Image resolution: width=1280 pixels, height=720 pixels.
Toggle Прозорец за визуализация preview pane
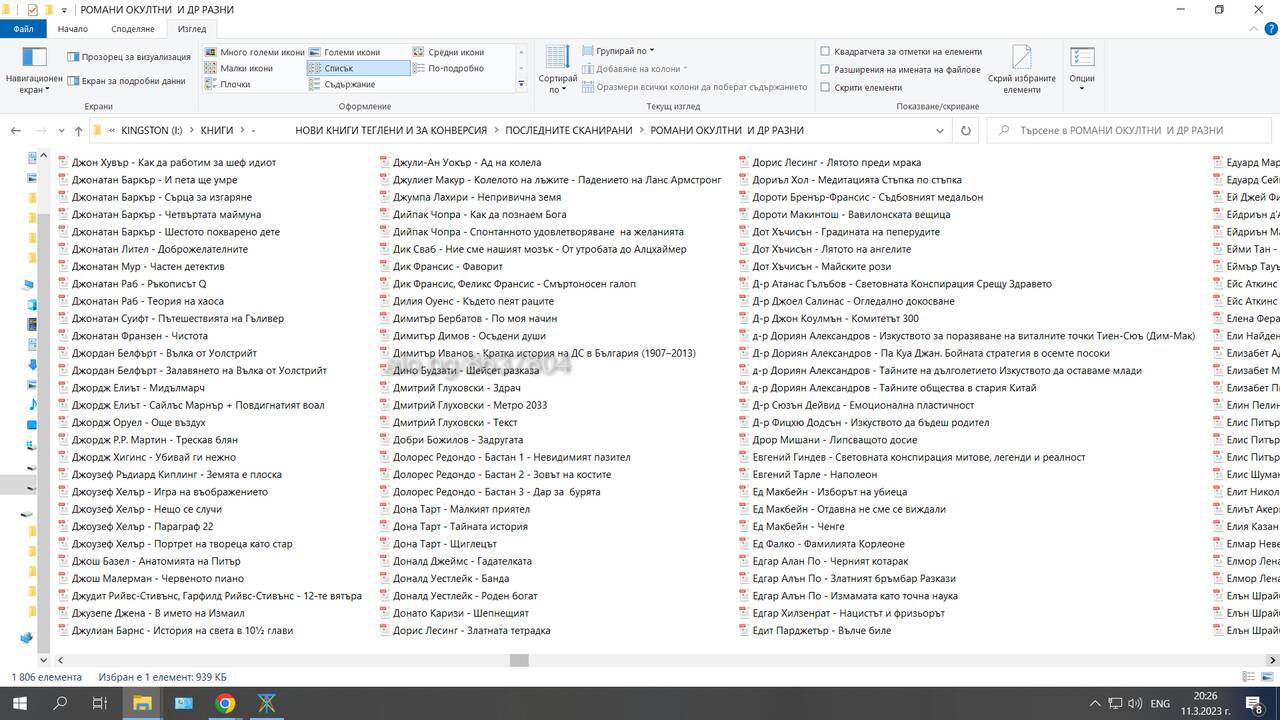coord(128,57)
